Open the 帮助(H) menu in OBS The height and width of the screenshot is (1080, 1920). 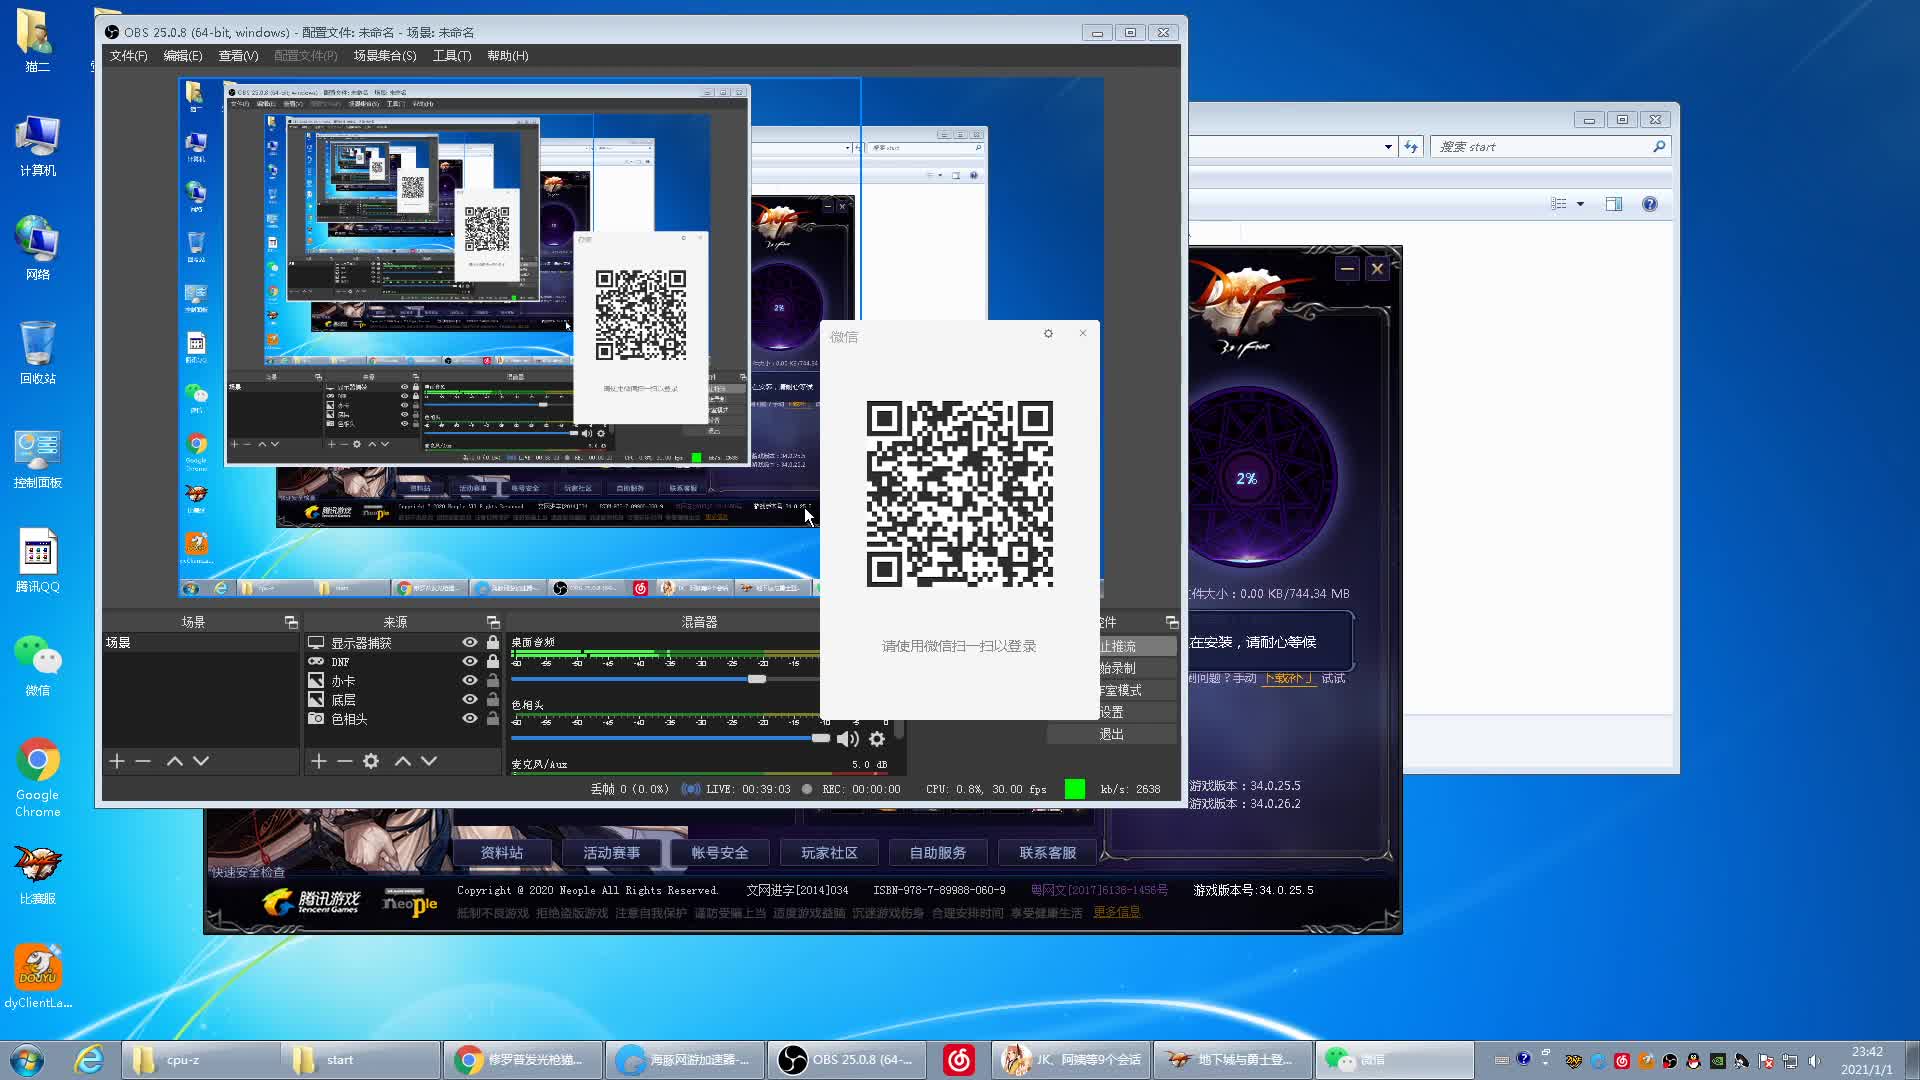[x=508, y=56]
